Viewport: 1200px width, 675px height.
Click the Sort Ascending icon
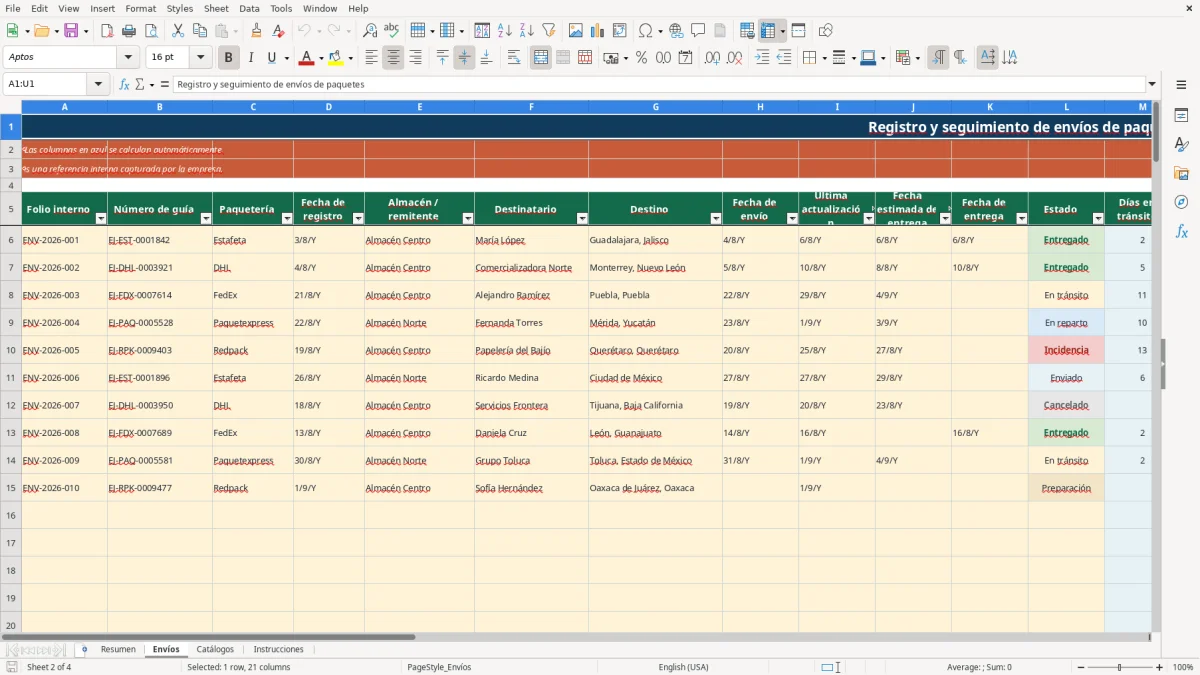click(x=505, y=31)
